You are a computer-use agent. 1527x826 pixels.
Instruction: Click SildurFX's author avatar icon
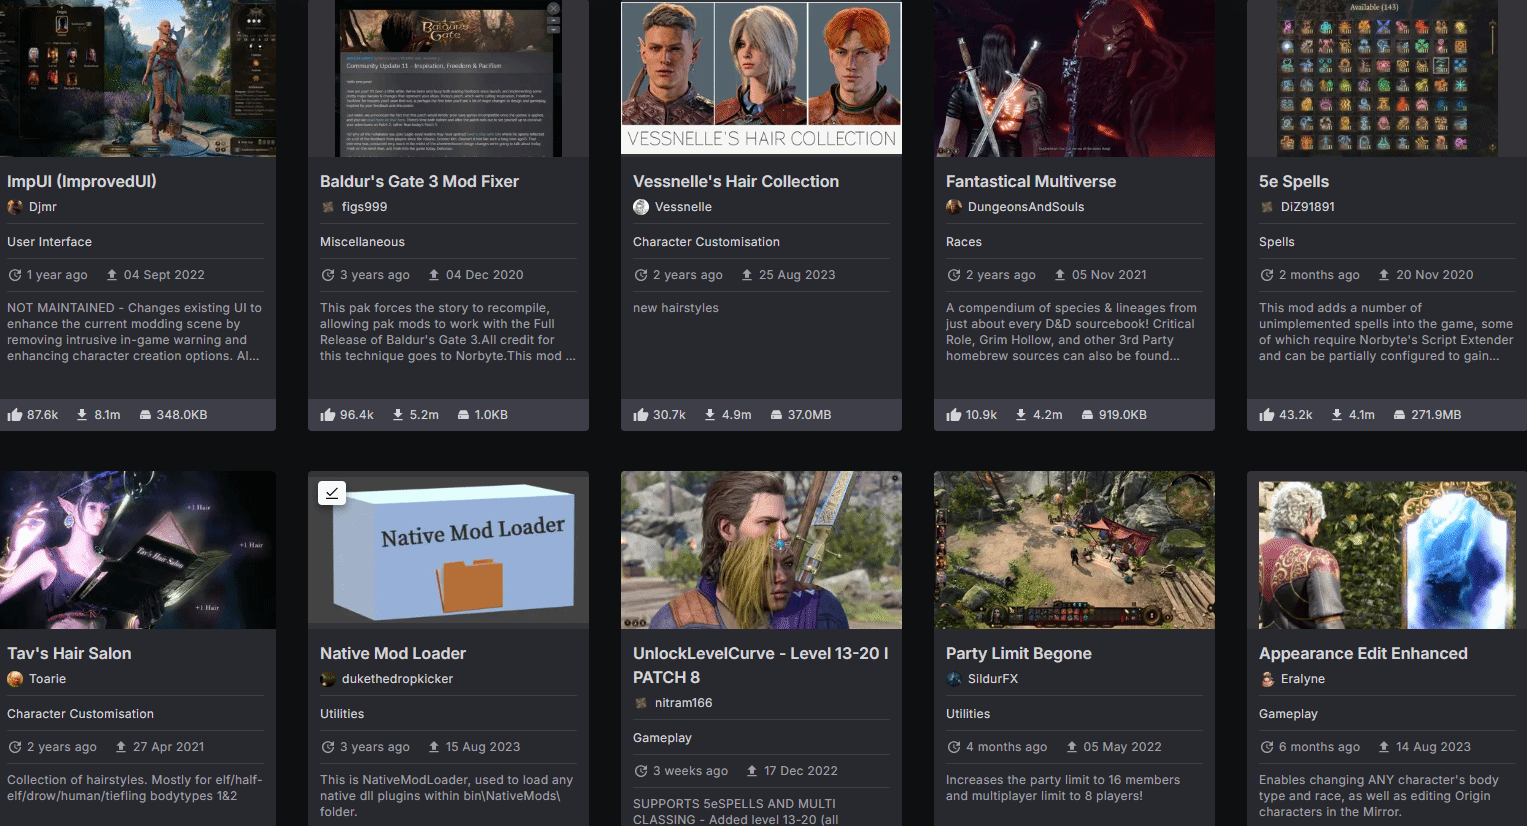point(954,679)
